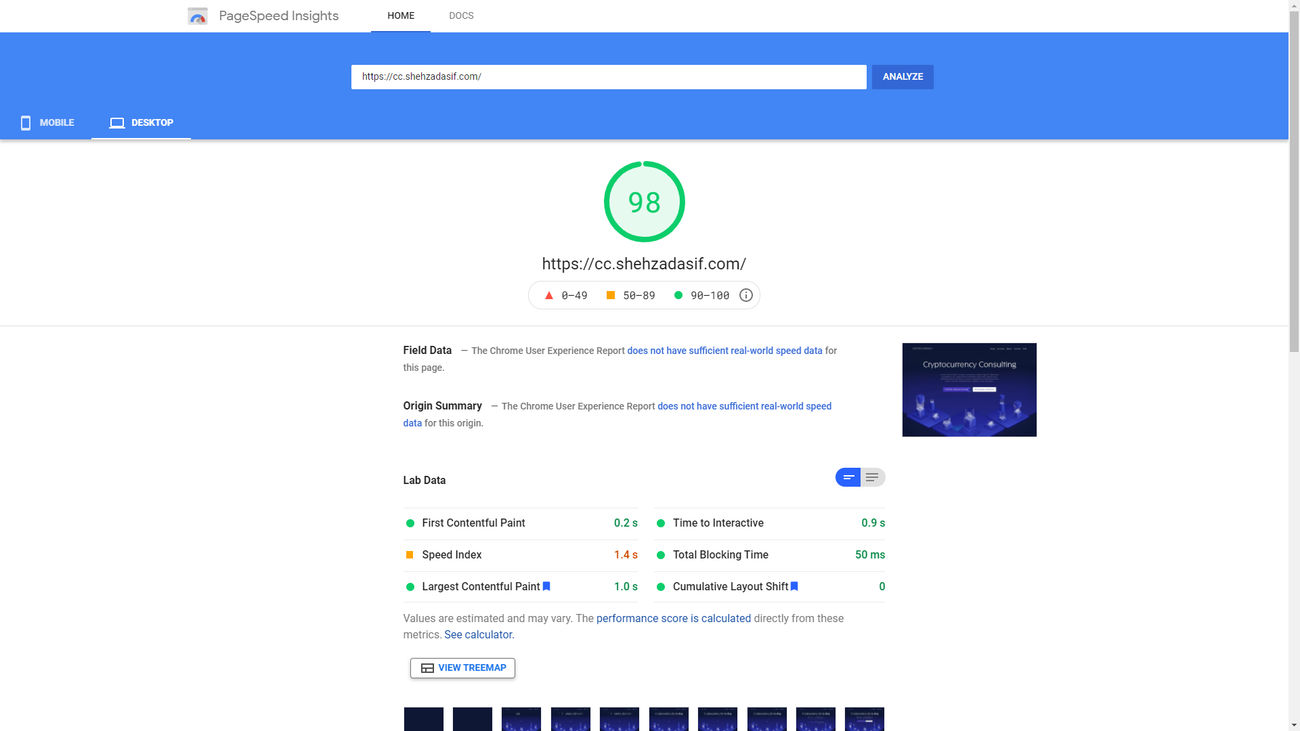1300x731 pixels.
Task: Click the PageSpeed Insights logo icon
Action: tap(197, 15)
